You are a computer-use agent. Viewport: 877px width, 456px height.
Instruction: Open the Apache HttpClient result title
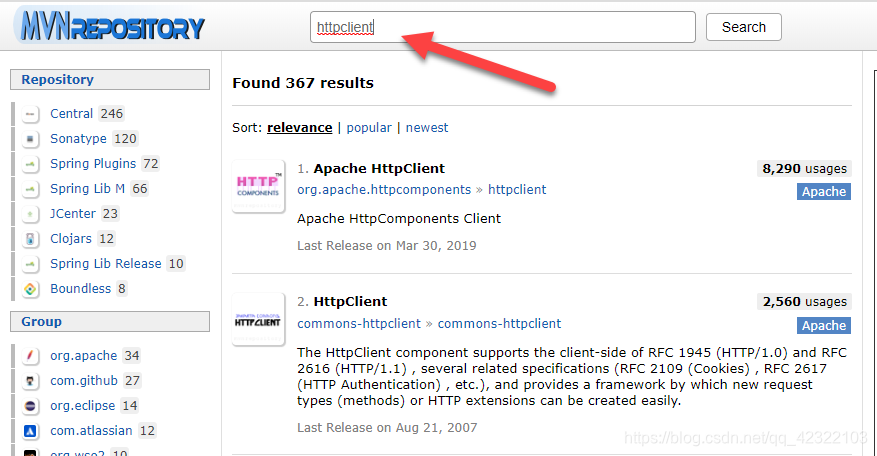(379, 168)
